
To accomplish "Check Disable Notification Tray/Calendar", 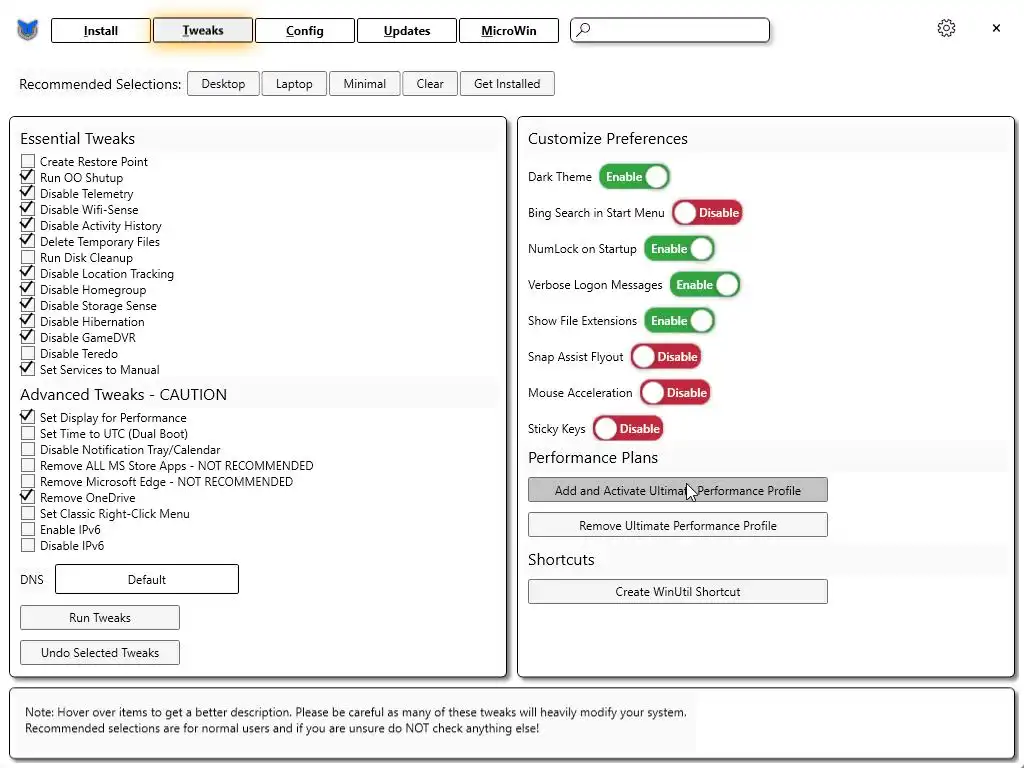I will point(28,449).
